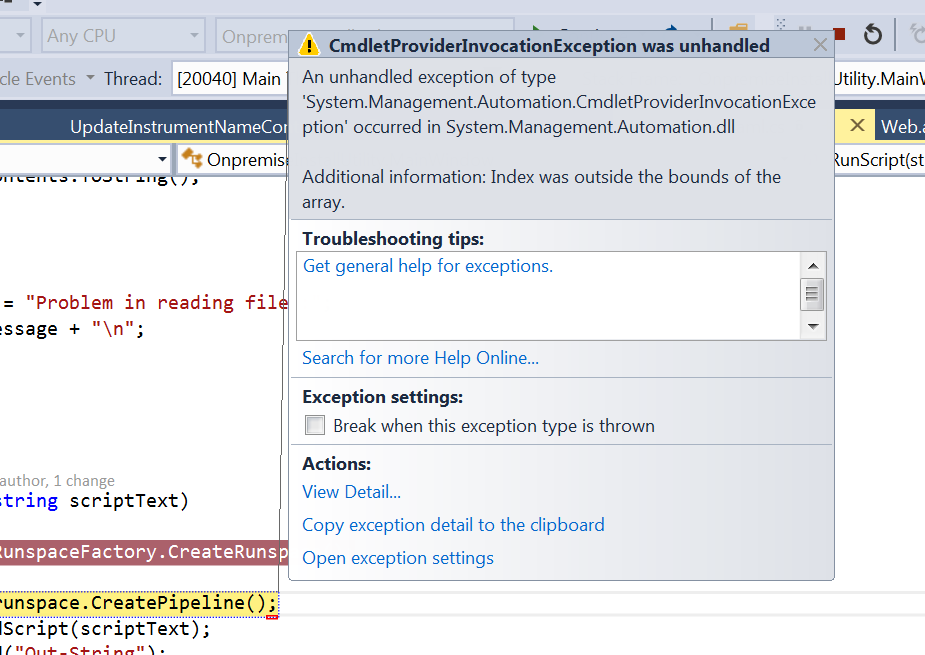Click the down arrow on the Troubleshooting tips scrollbar
Screen dimensions: 925x655
pos(813,327)
